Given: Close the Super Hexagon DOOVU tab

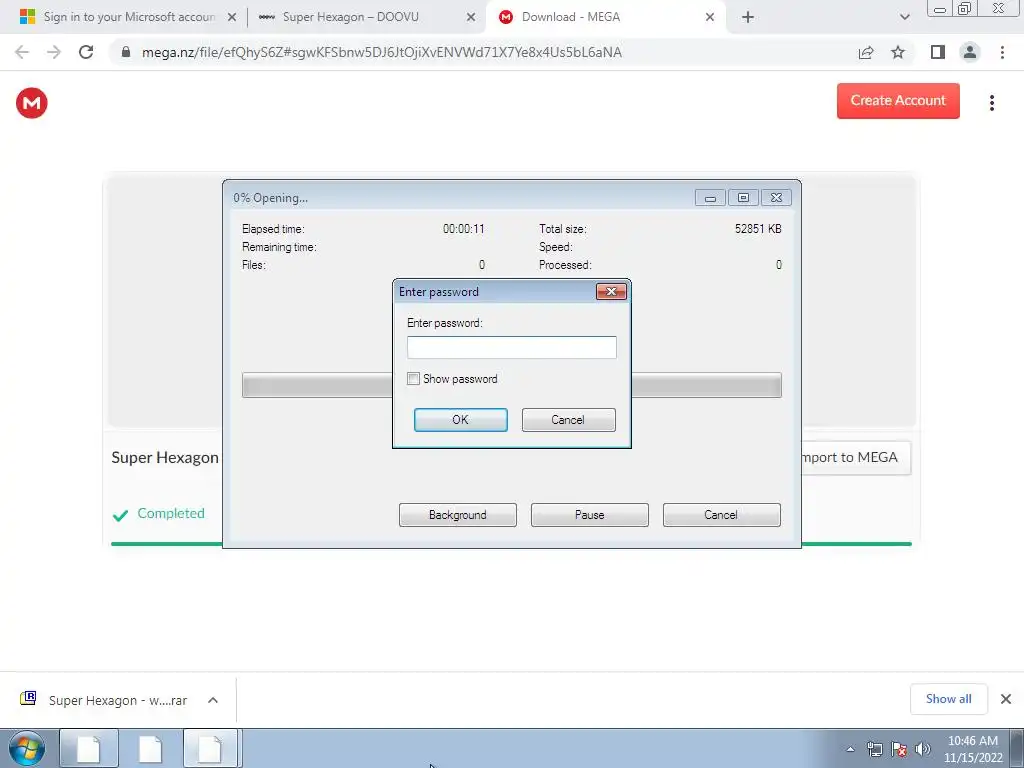Looking at the screenshot, I should 471,17.
